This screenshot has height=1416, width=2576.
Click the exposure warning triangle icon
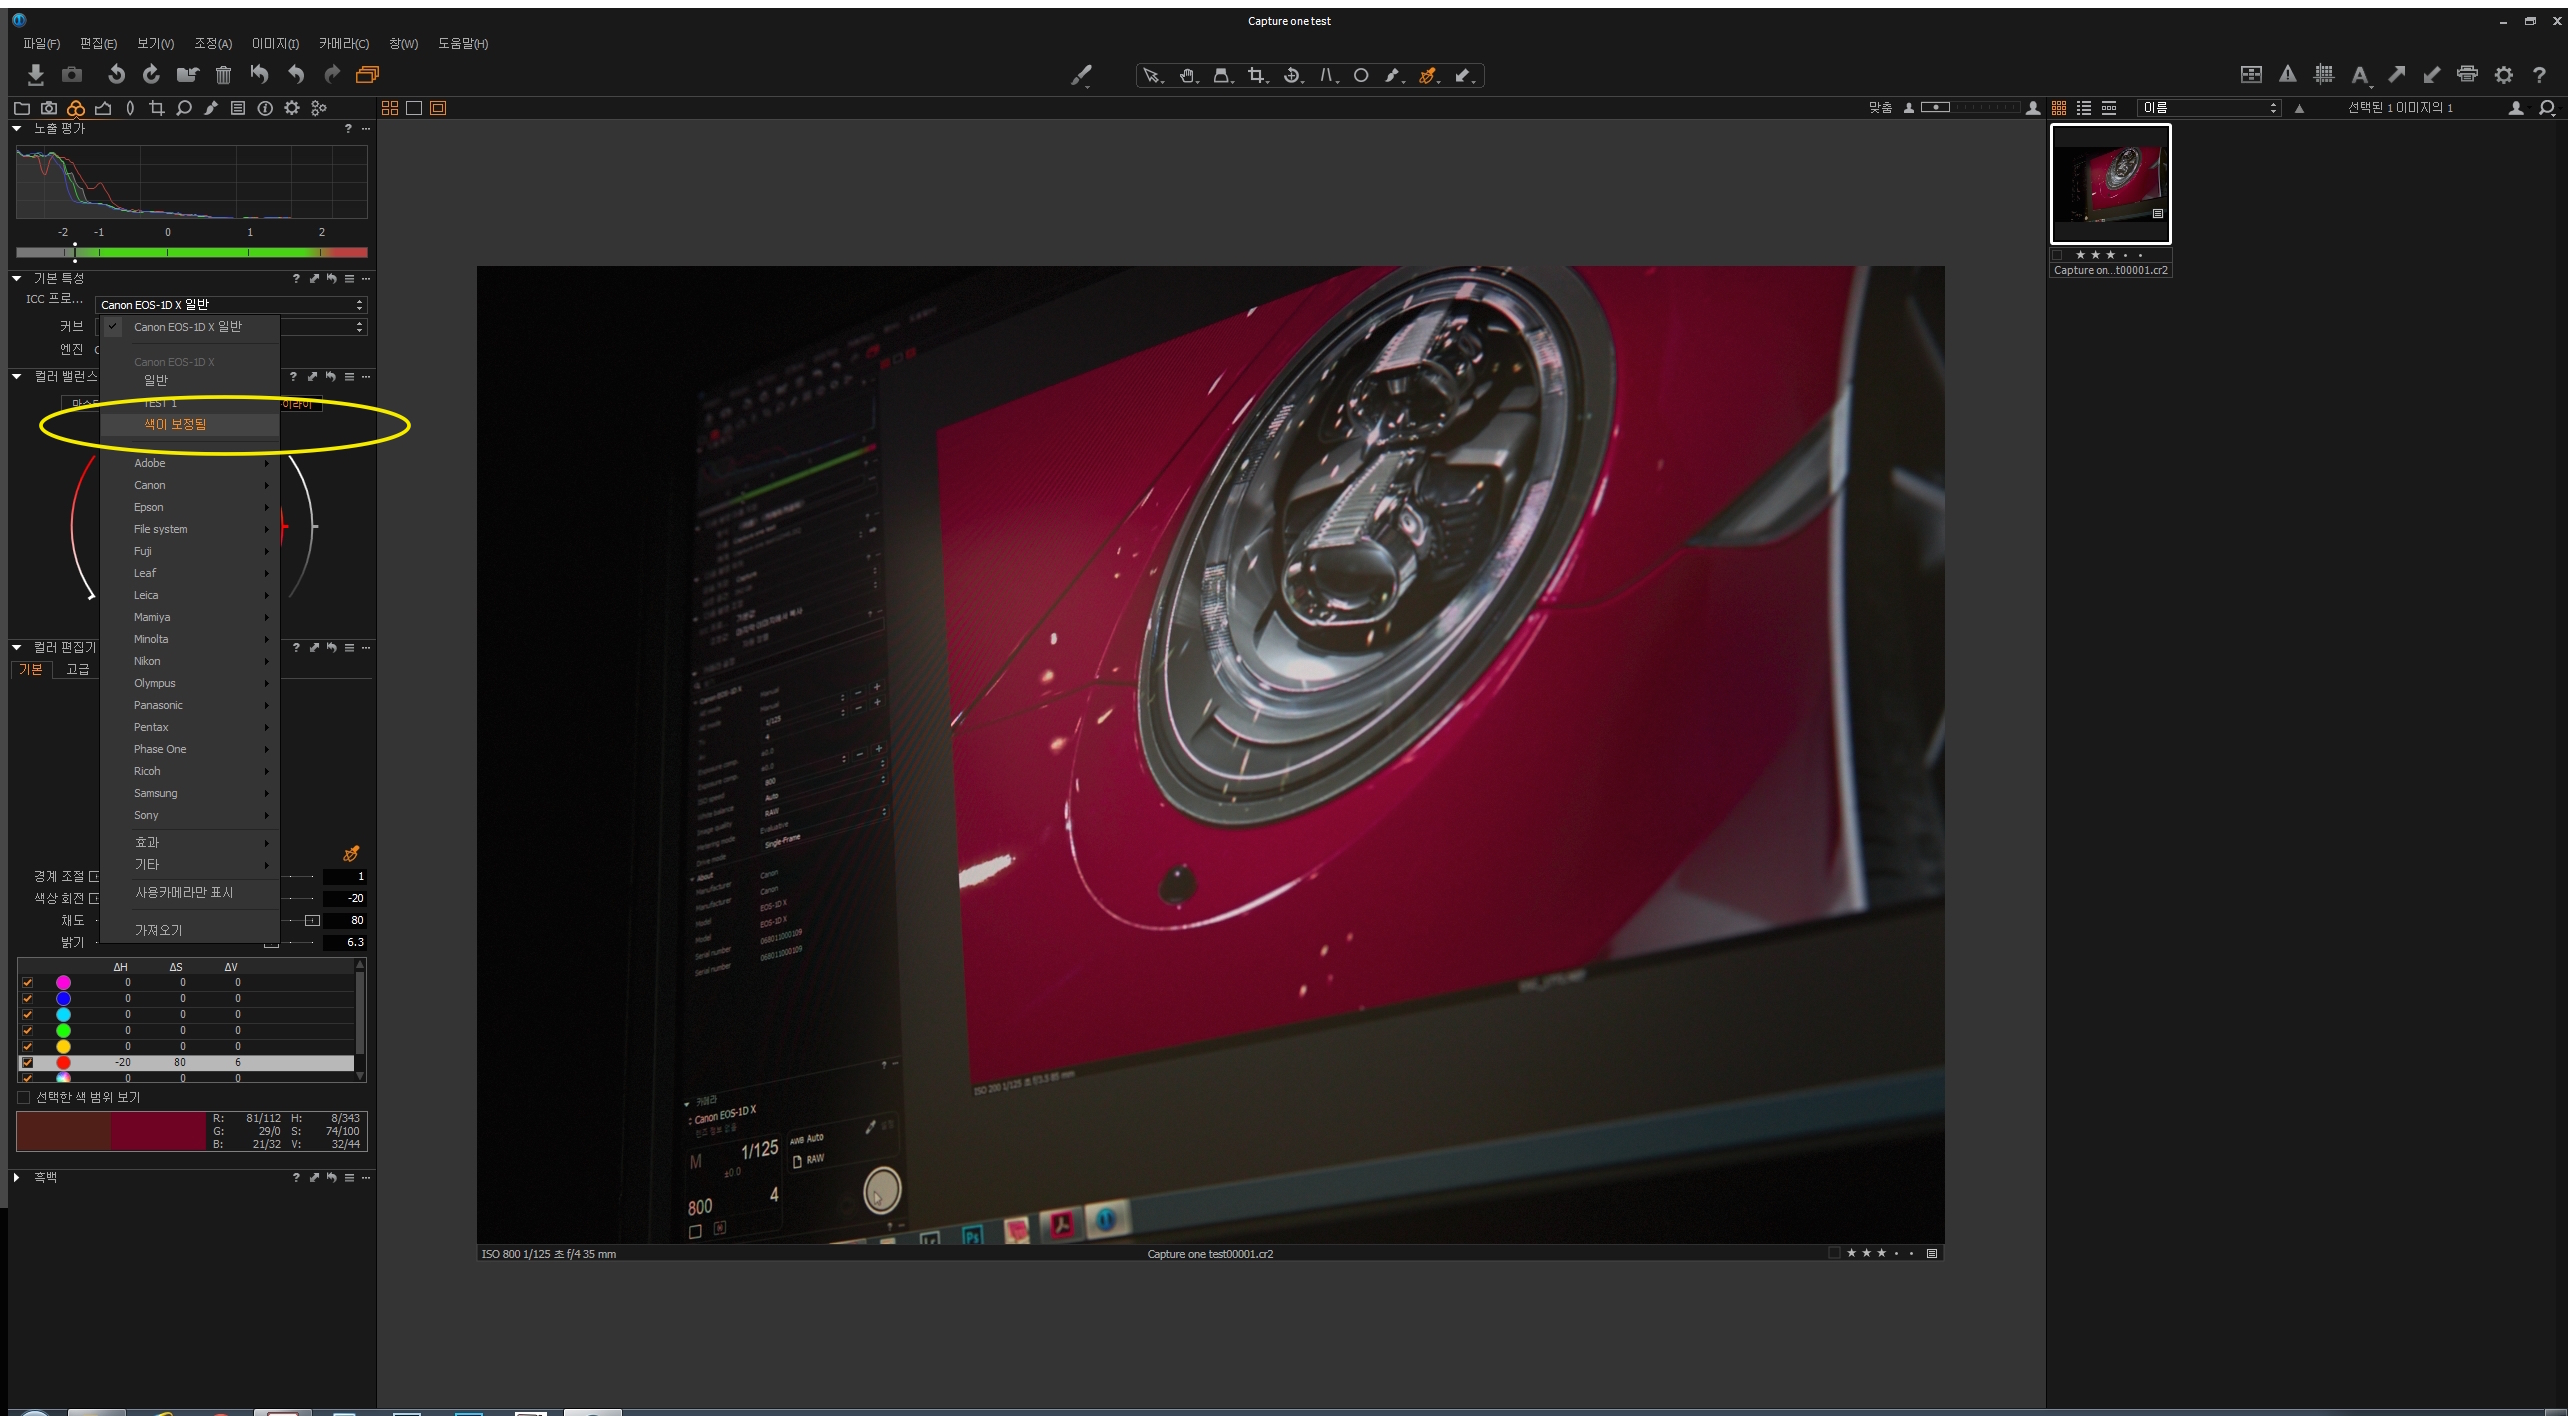pos(2287,74)
